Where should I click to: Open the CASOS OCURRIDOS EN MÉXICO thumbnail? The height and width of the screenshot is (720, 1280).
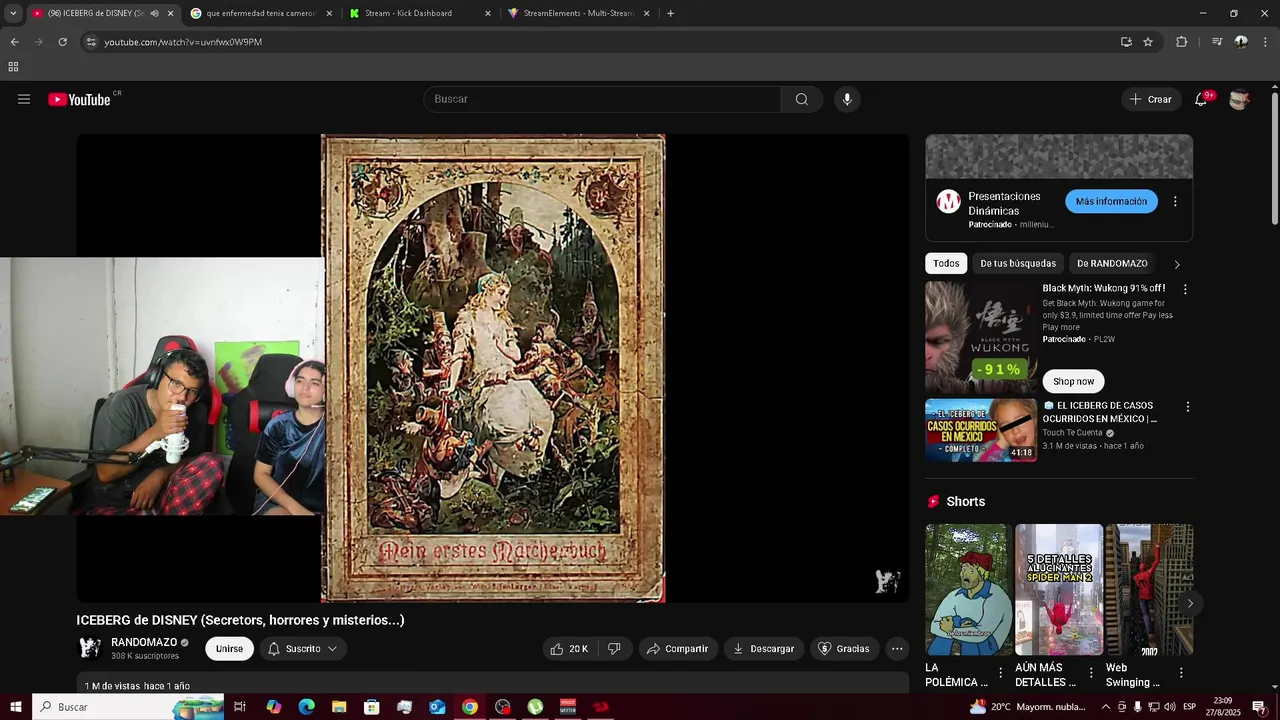point(981,430)
